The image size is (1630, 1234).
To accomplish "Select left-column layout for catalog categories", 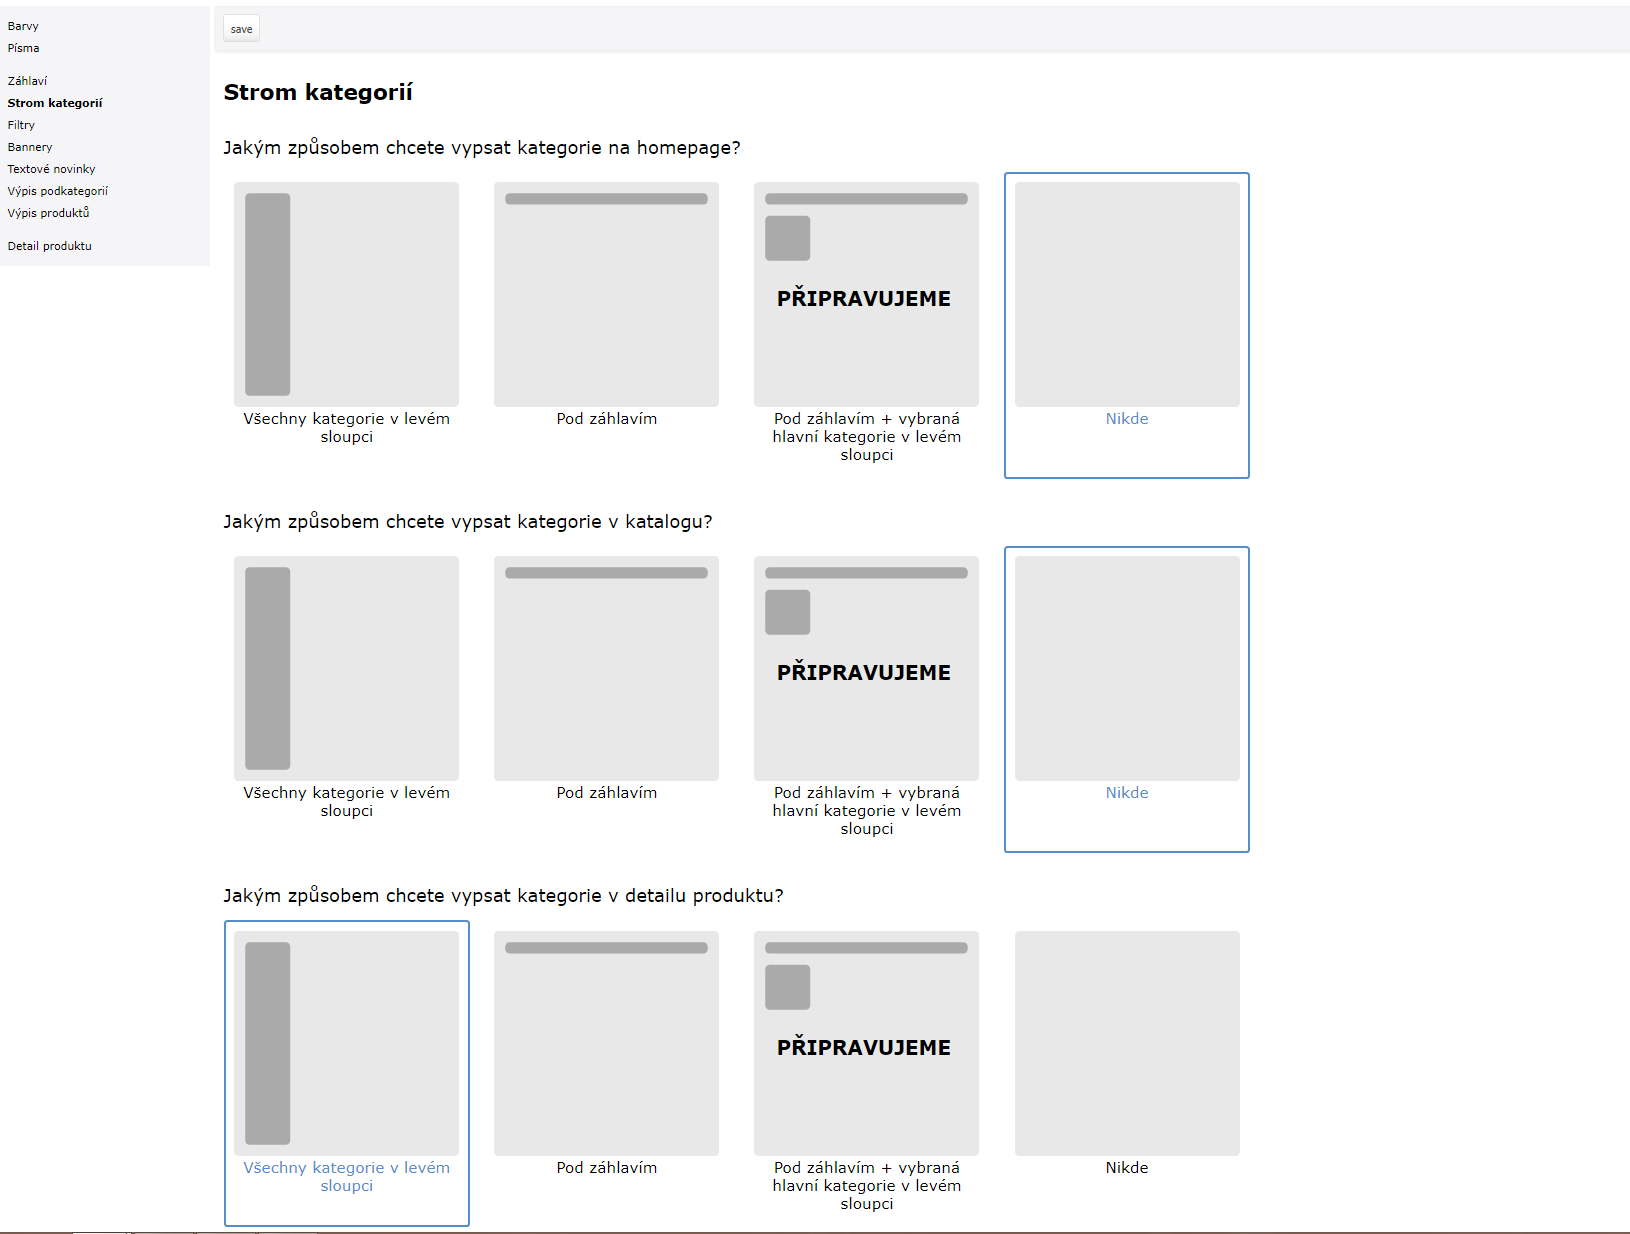I will [346, 668].
